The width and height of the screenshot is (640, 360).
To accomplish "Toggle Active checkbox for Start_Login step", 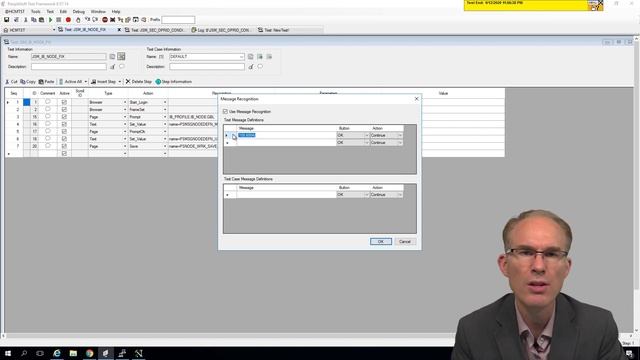I will click(64, 102).
